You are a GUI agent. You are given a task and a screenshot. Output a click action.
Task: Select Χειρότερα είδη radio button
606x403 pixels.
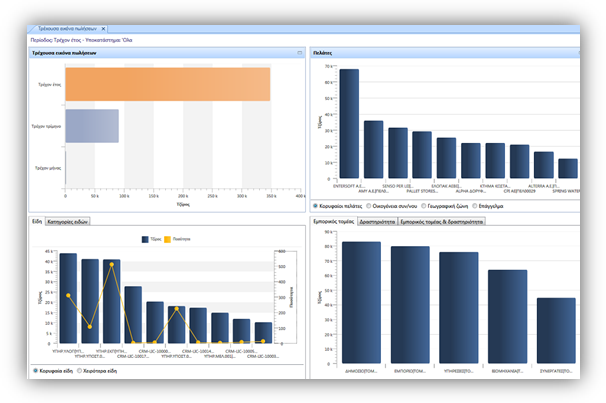click(79, 371)
